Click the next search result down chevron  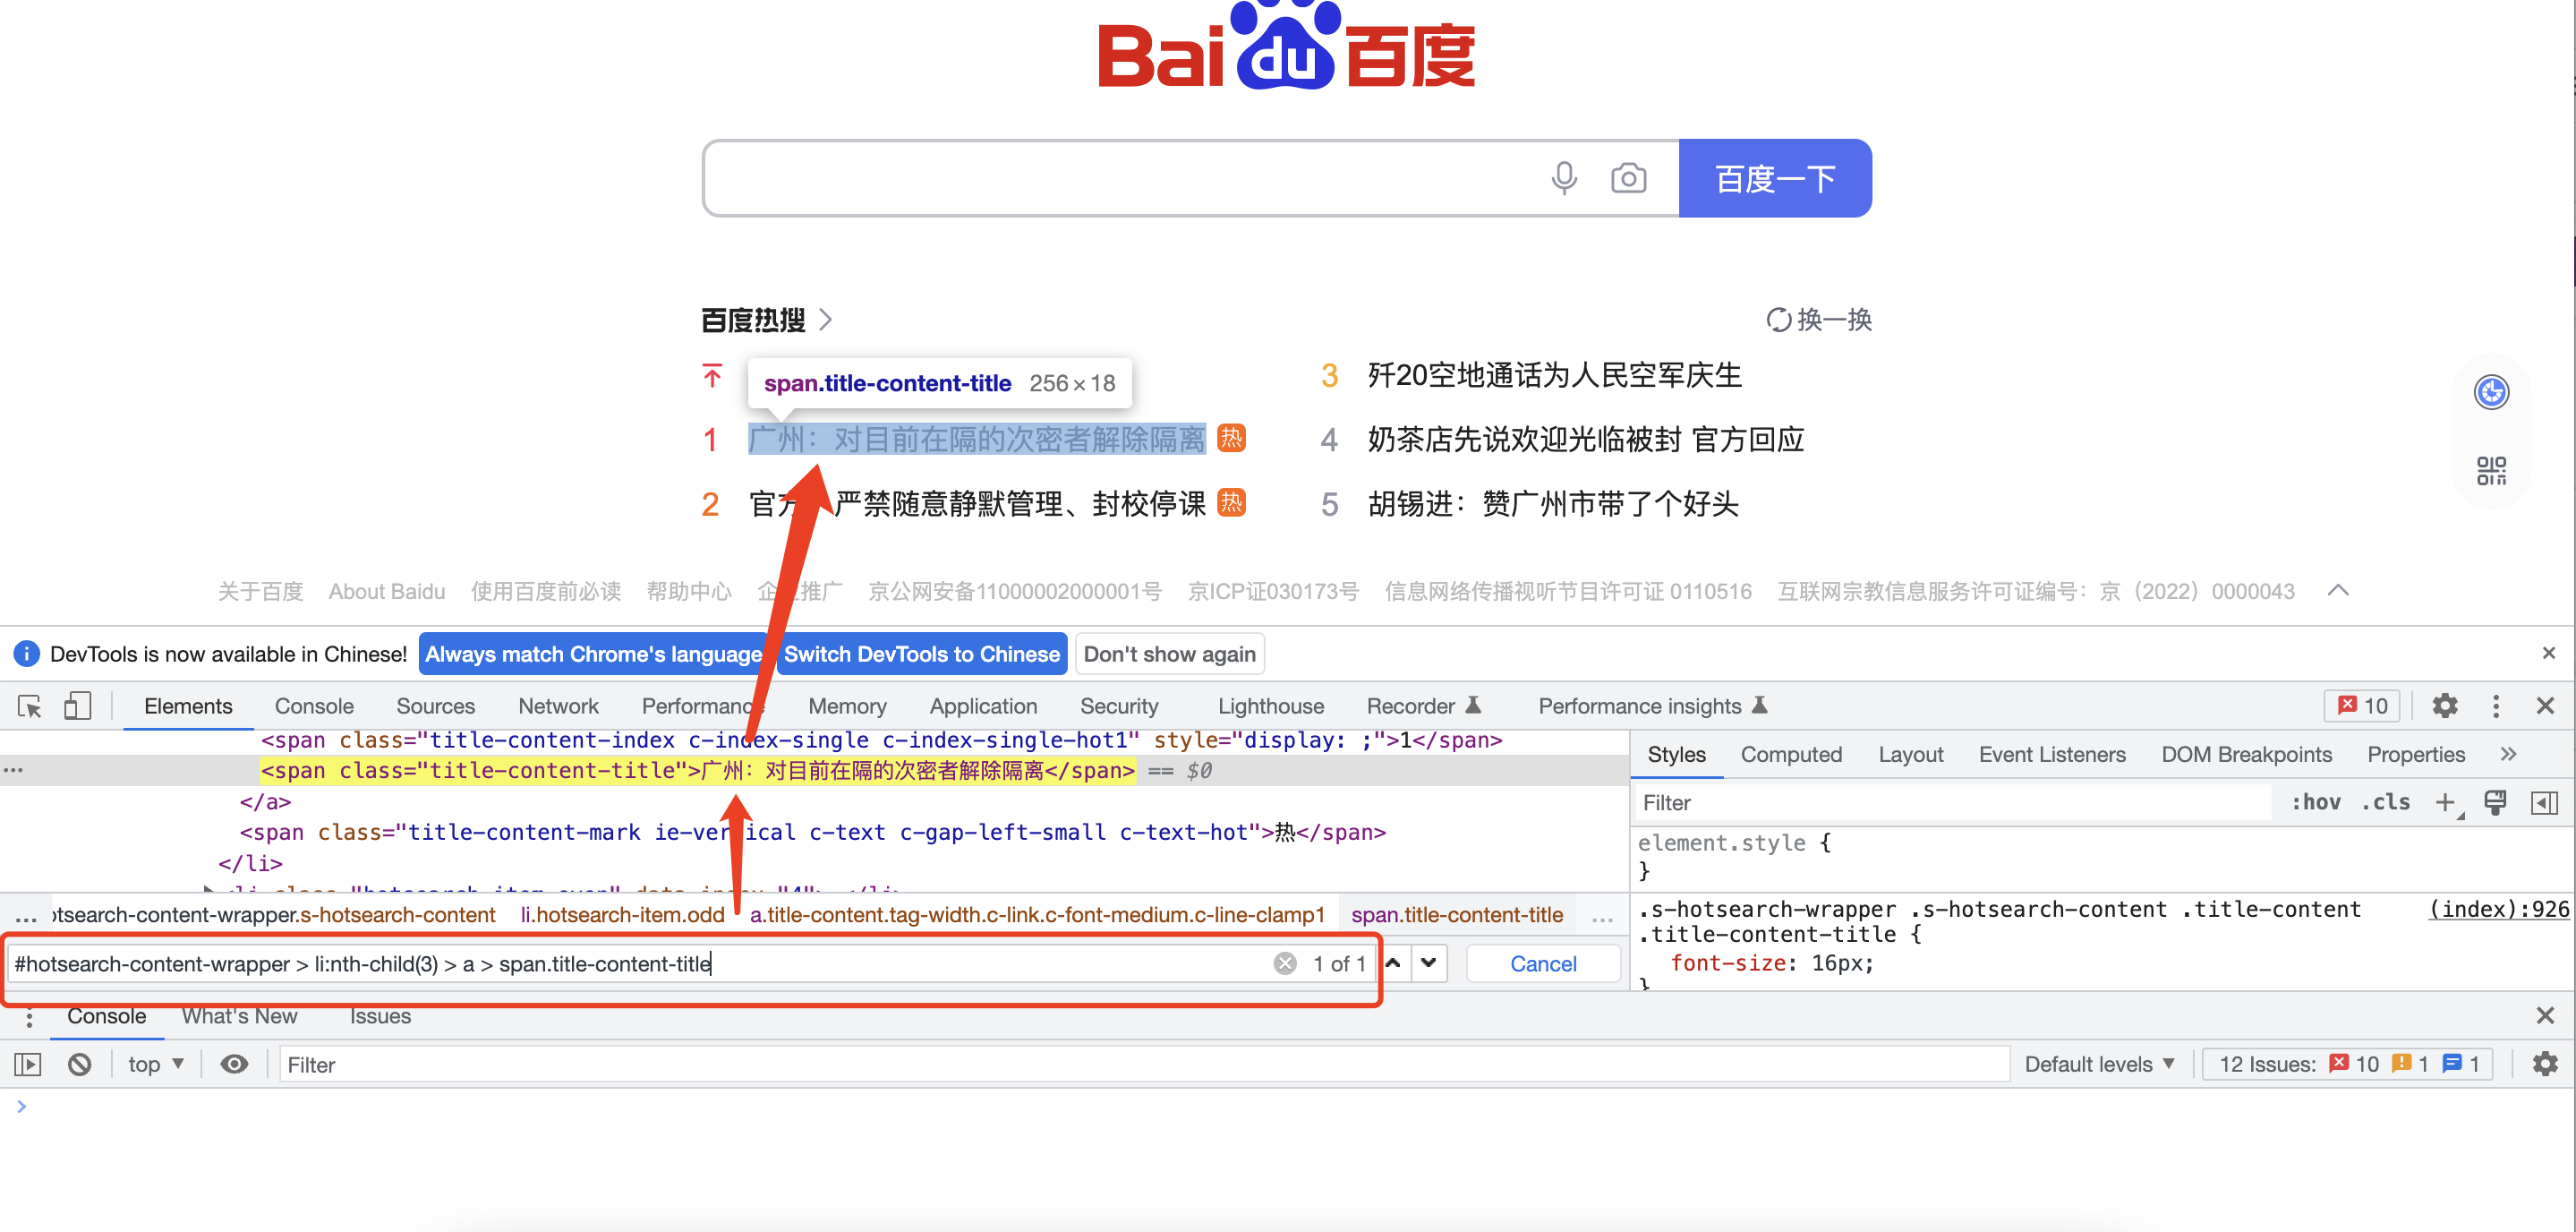[1429, 963]
